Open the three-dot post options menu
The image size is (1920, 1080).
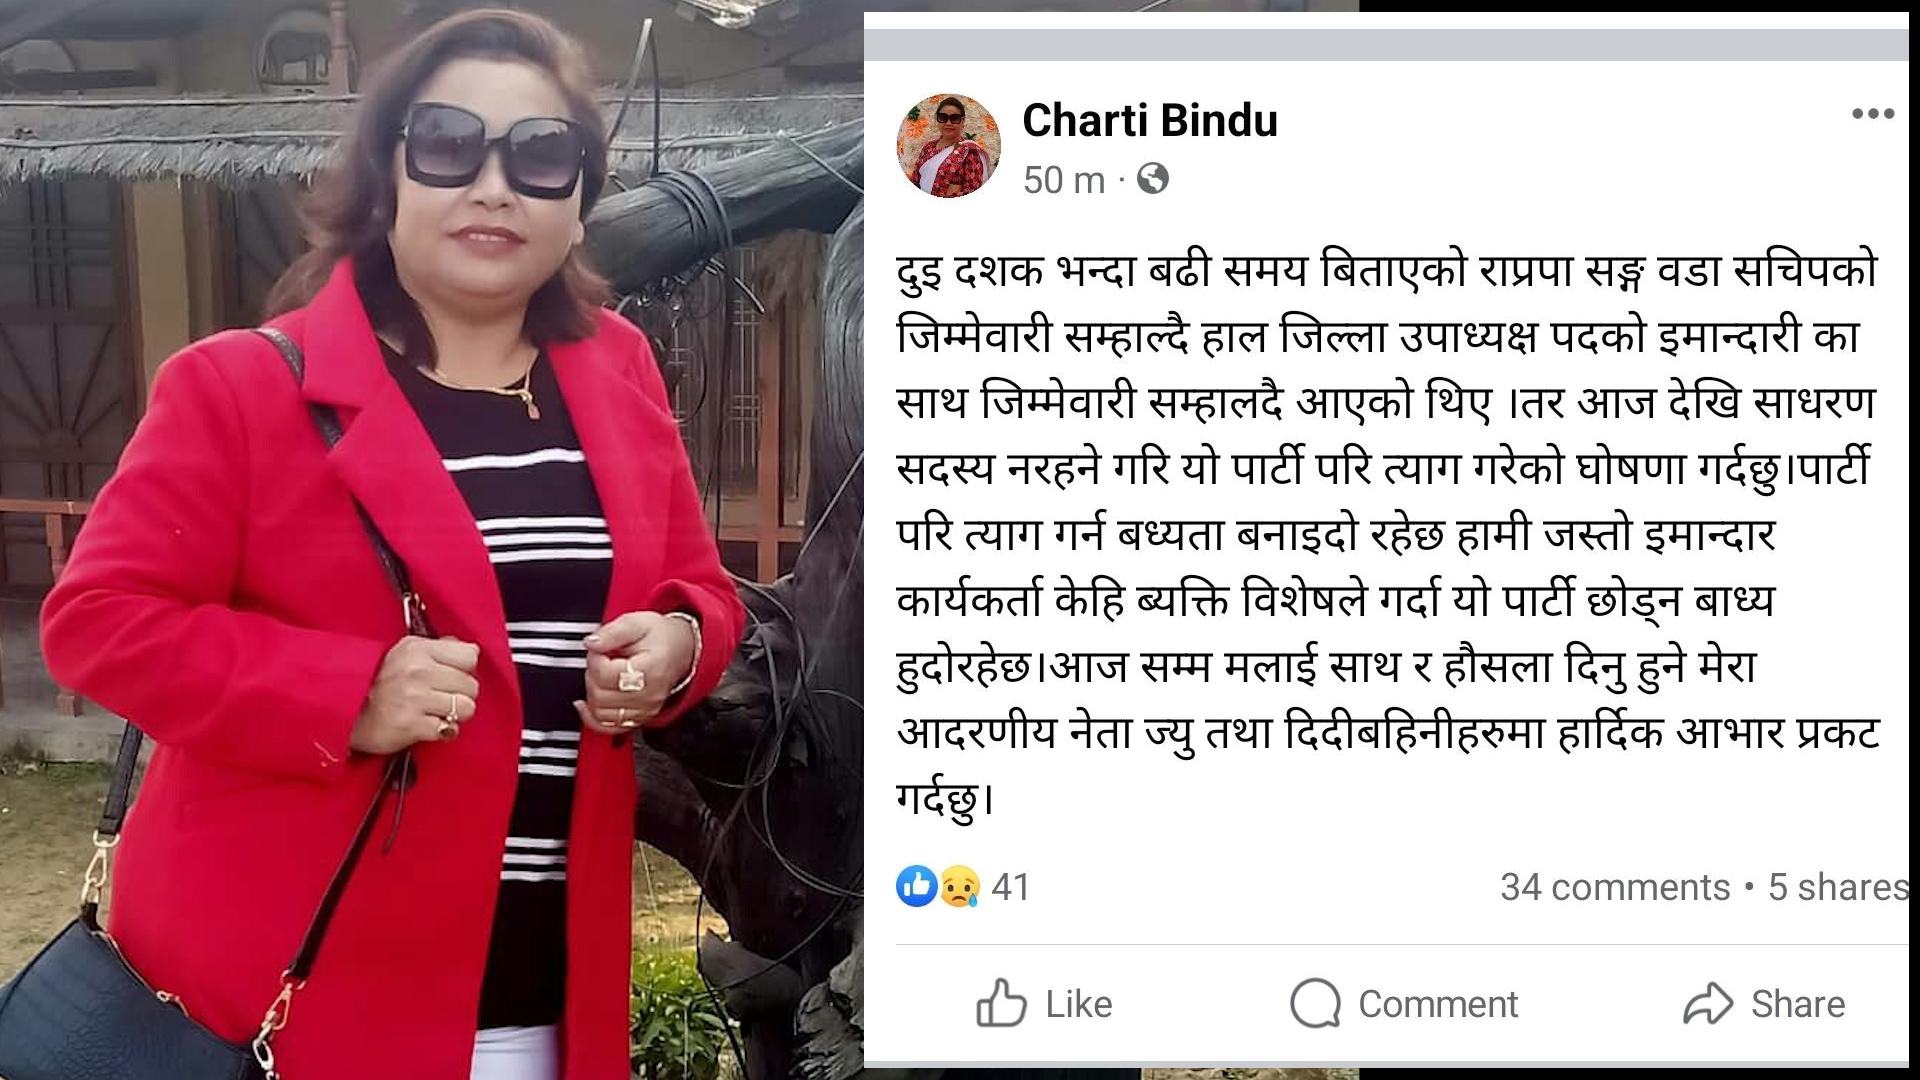point(1873,114)
